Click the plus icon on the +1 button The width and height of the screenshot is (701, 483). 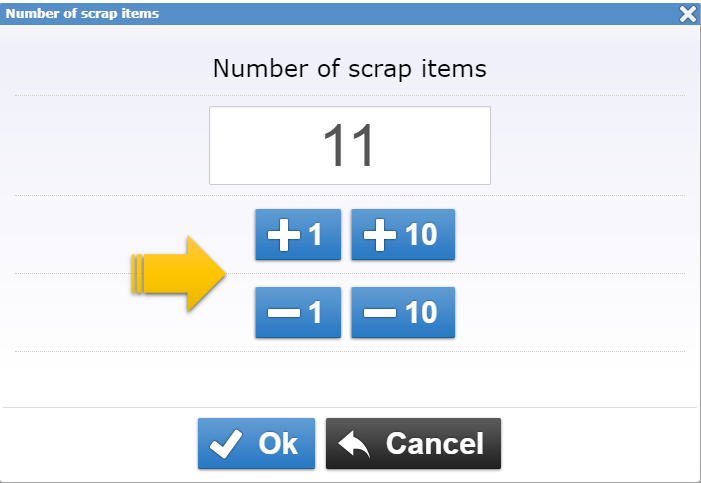pos(287,235)
